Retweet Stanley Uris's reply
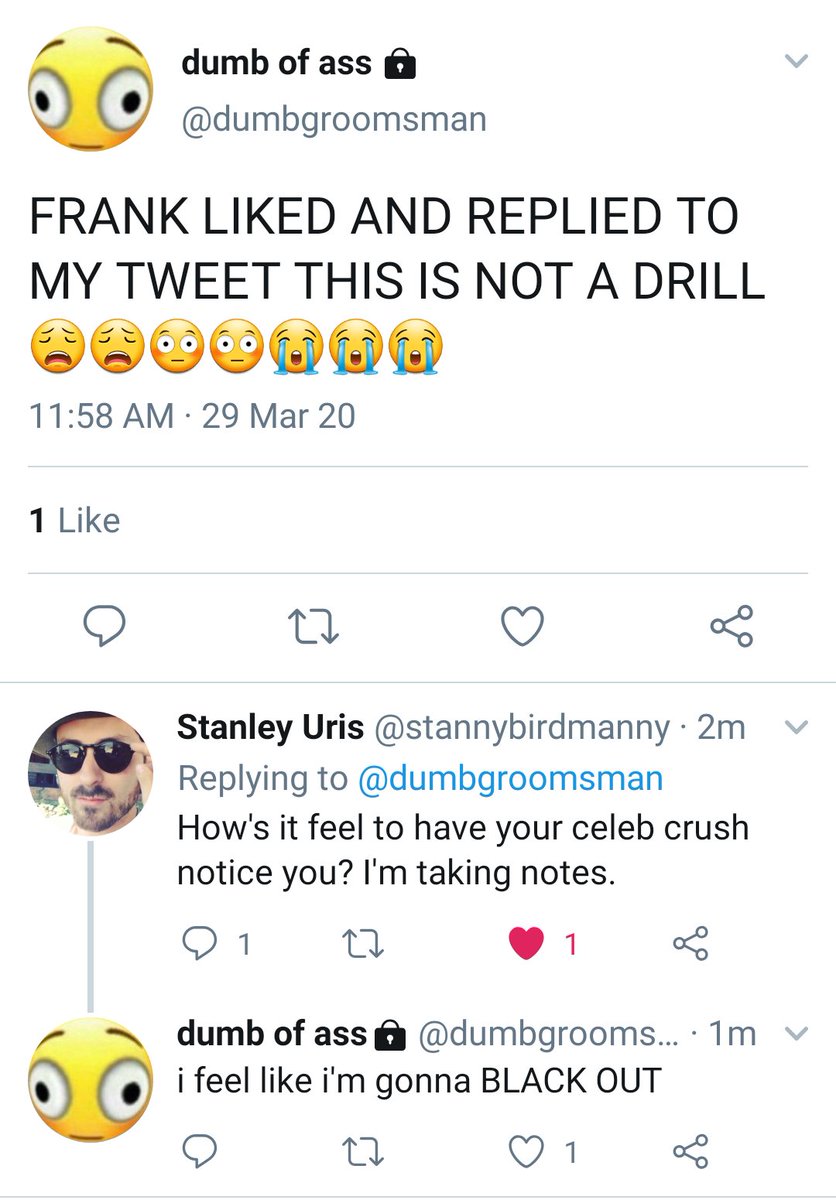The image size is (836, 1200). point(357,944)
